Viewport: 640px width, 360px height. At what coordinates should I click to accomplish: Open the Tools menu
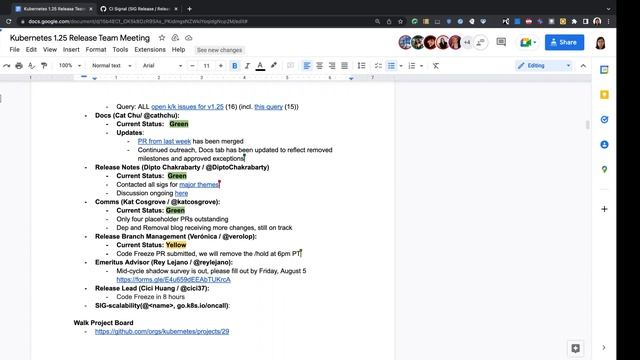click(x=120, y=50)
